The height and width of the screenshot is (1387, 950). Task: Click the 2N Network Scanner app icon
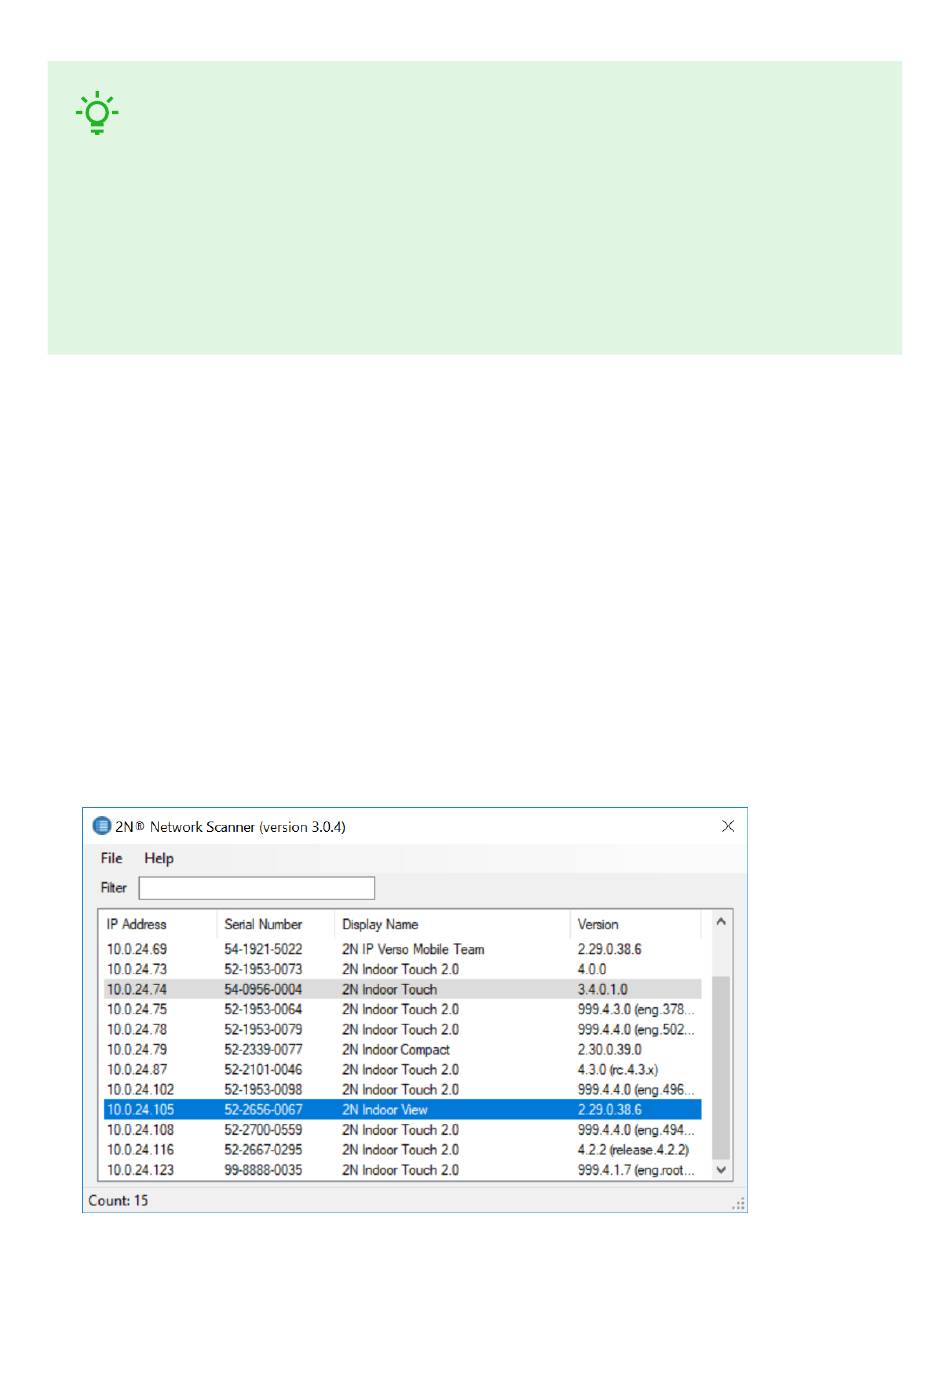click(101, 826)
